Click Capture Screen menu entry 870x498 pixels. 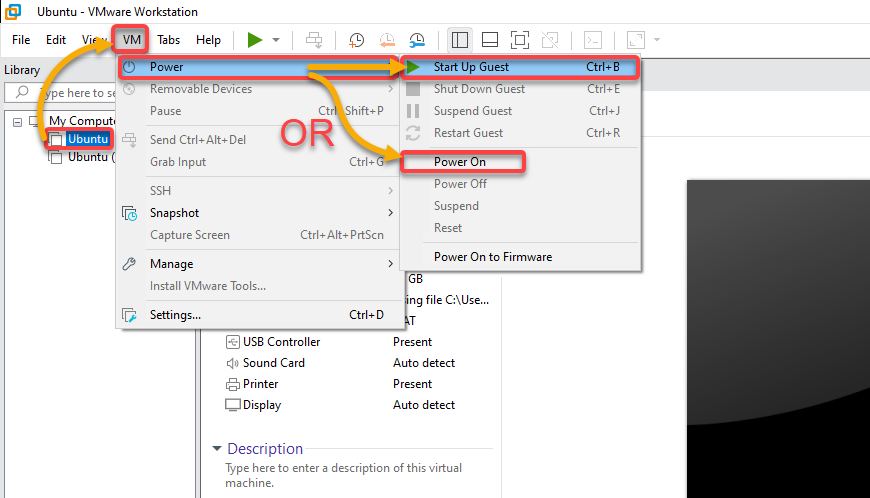[x=259, y=235]
